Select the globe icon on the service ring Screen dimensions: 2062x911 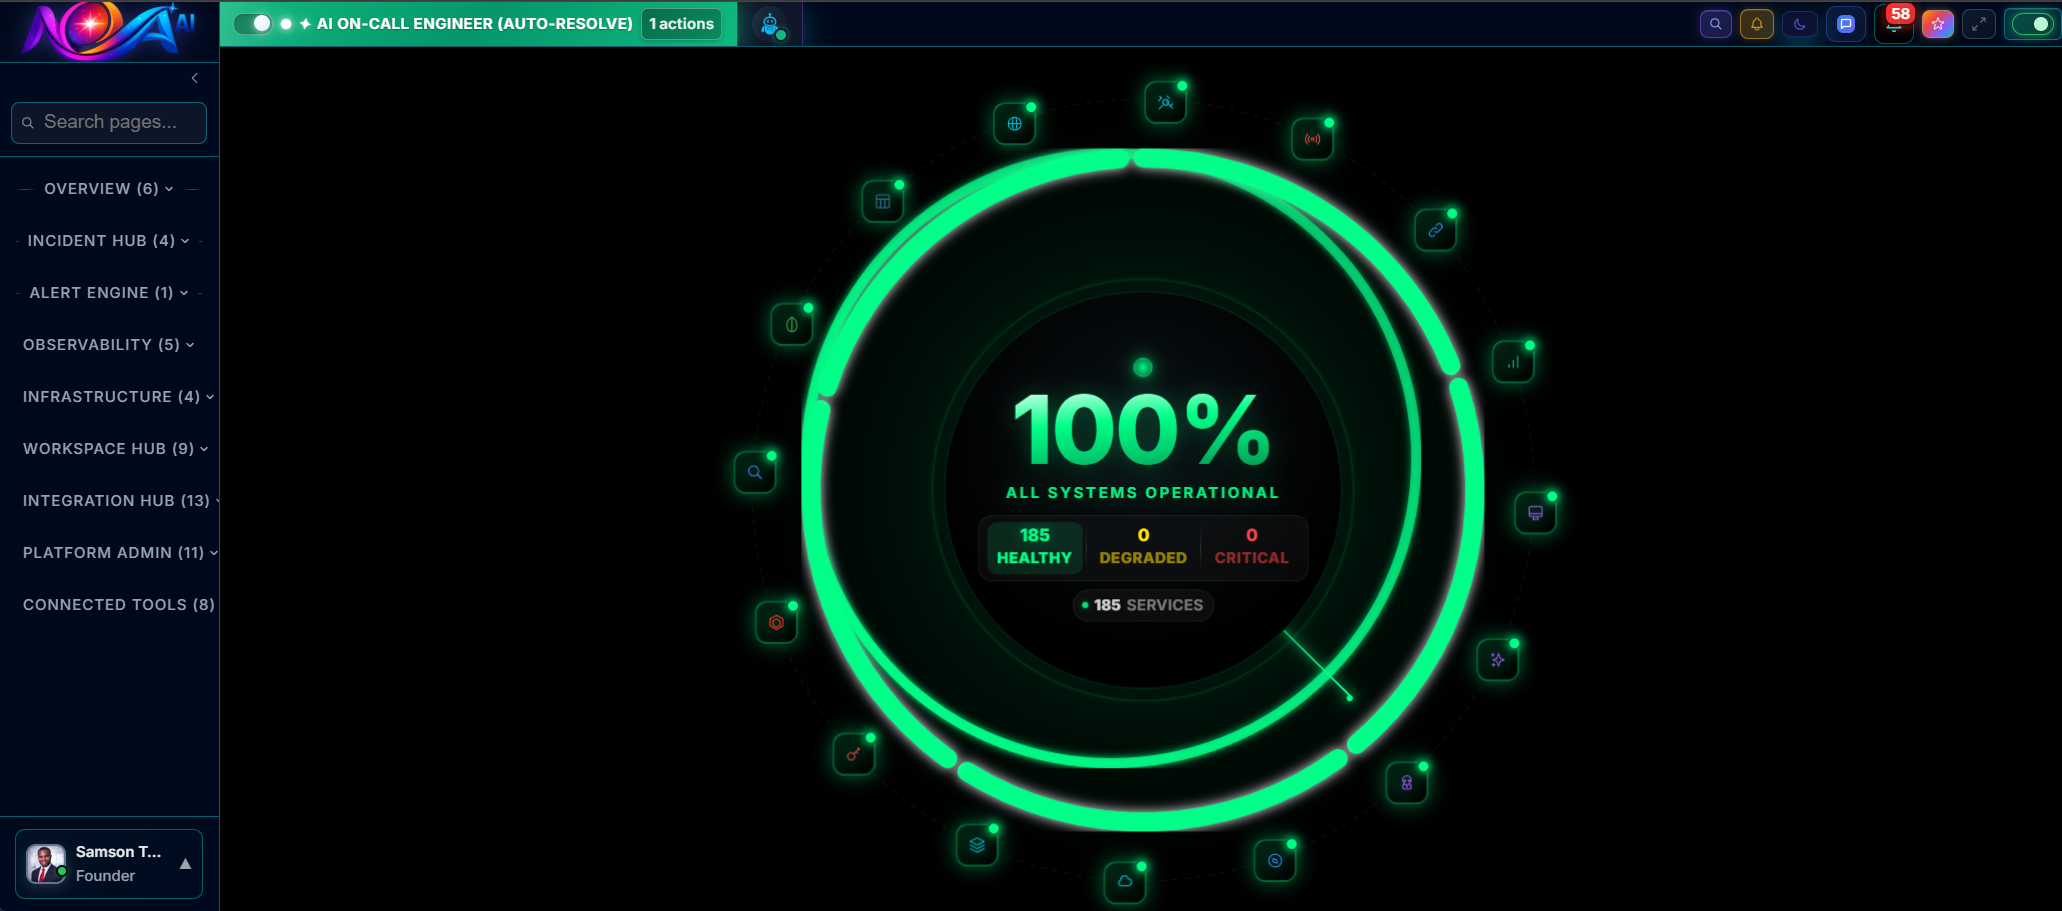[1015, 124]
